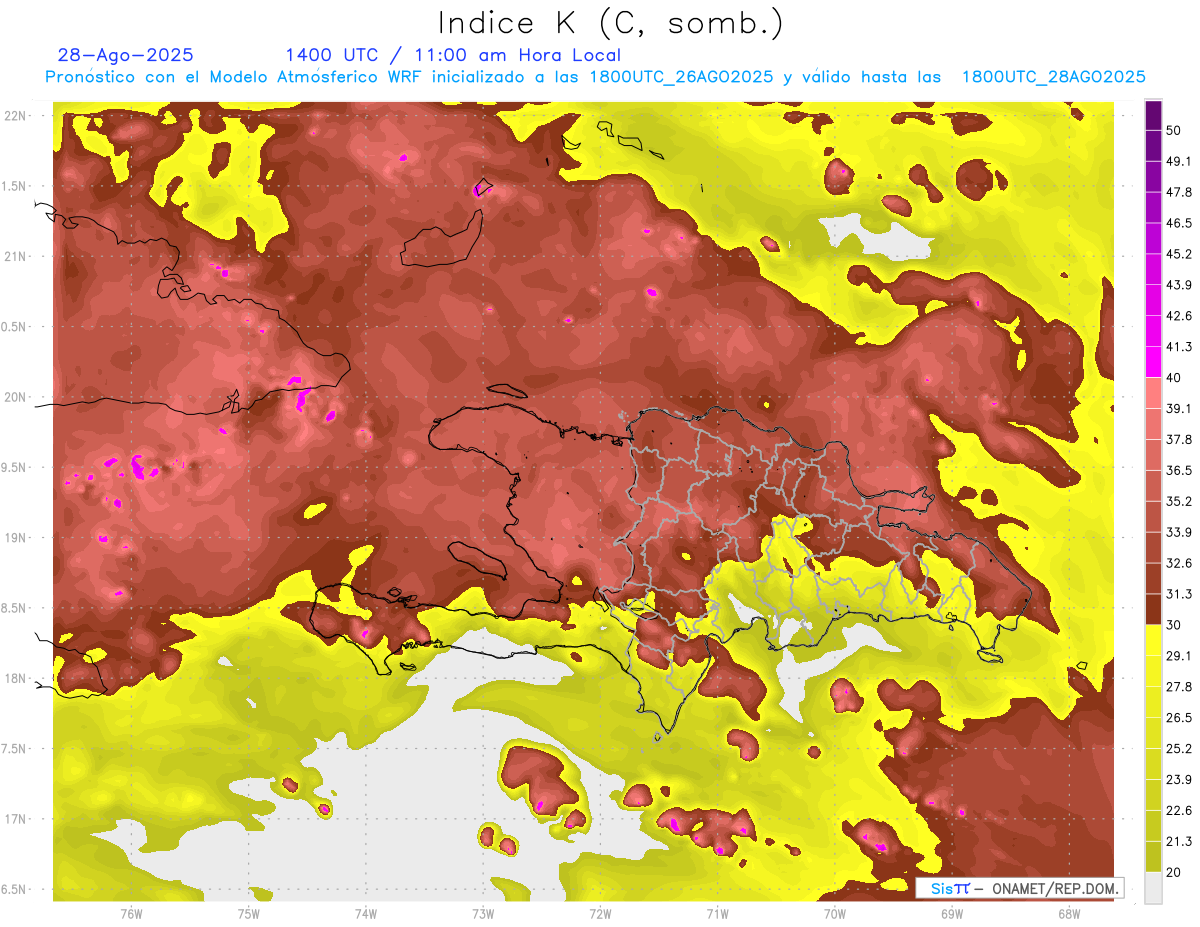Viewport: 1200px width, 927px height.
Task: Click the "17N" latitude axis label
Action: pos(16,820)
